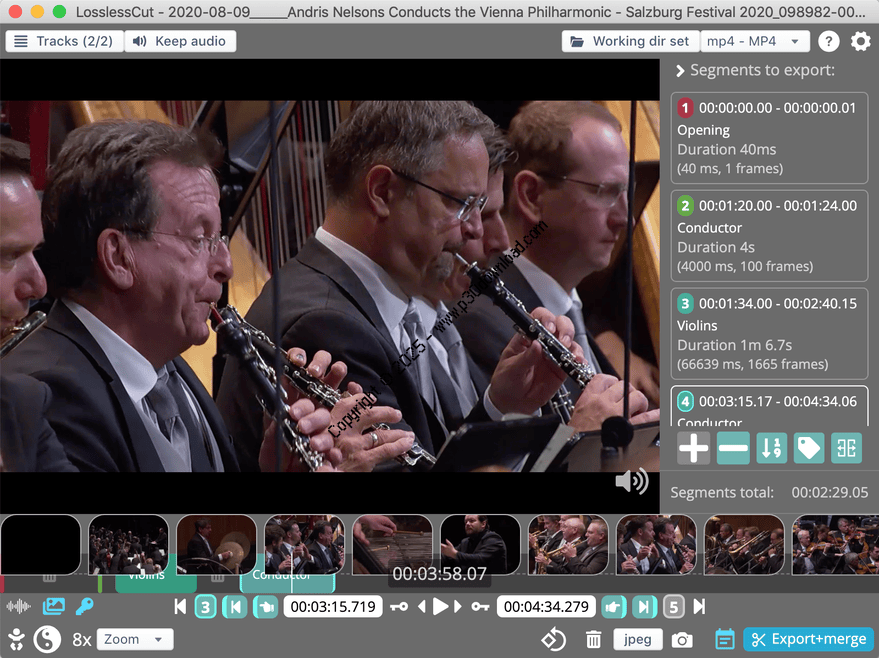Select segment 2 Conductor in export list

point(768,235)
